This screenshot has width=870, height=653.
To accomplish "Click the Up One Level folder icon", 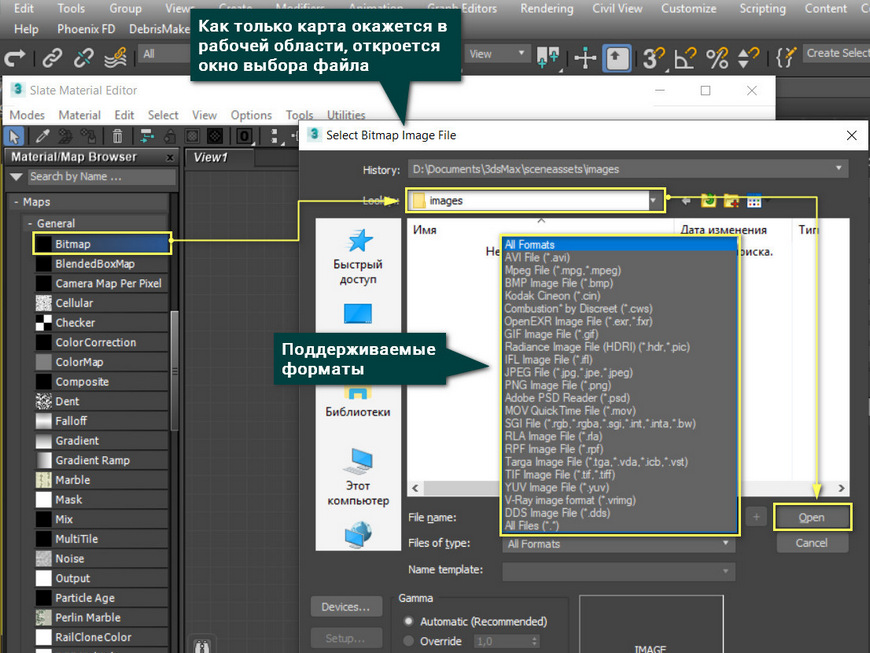I will (x=709, y=201).
